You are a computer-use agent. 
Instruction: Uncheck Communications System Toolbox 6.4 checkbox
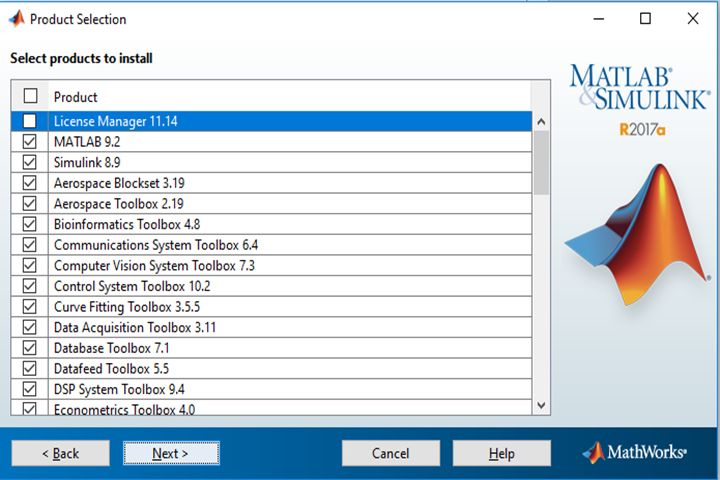coord(29,245)
